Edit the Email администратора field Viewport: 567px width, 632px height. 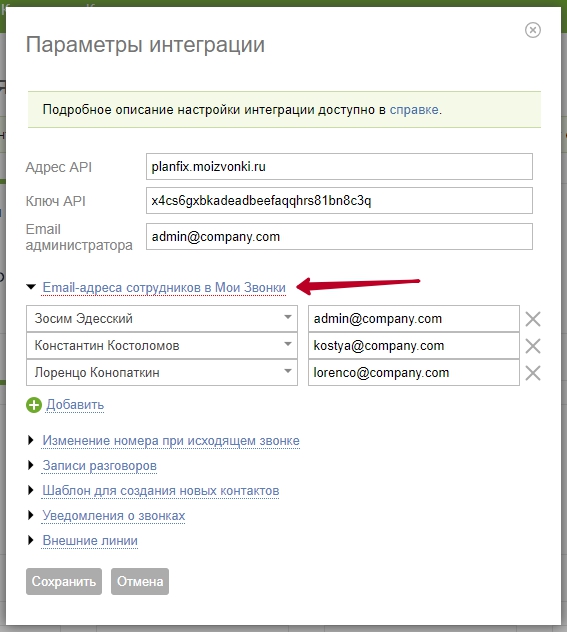[339, 237]
